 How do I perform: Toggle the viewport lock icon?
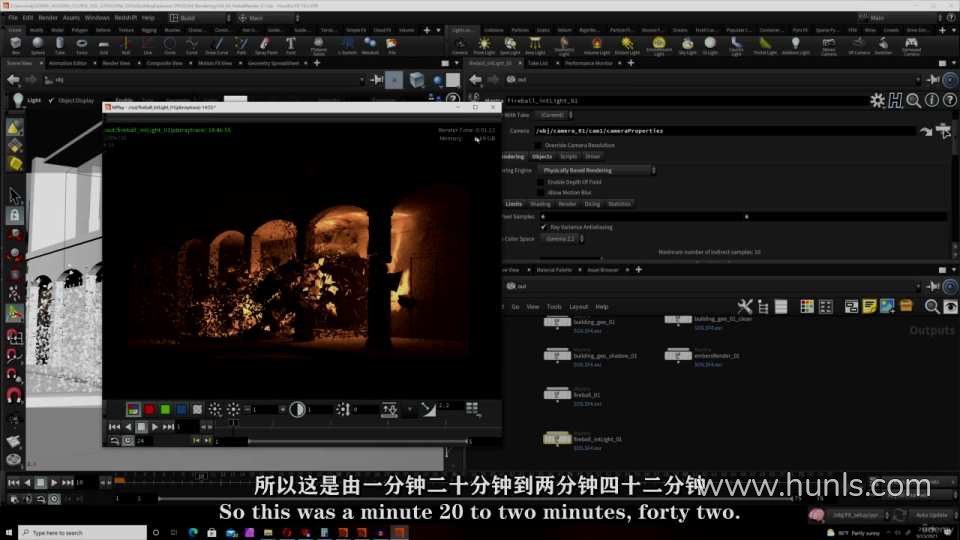(14, 216)
